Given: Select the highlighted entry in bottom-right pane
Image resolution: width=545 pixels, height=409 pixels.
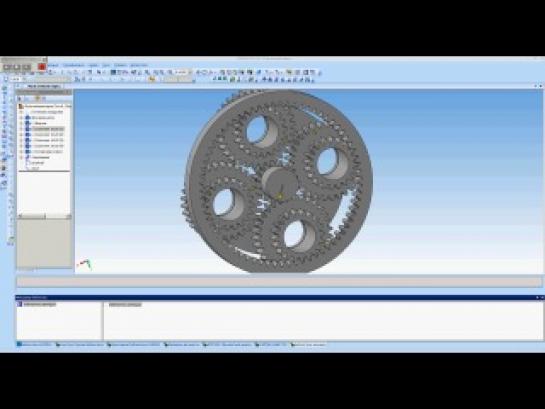Looking at the screenshot, I should click(125, 305).
